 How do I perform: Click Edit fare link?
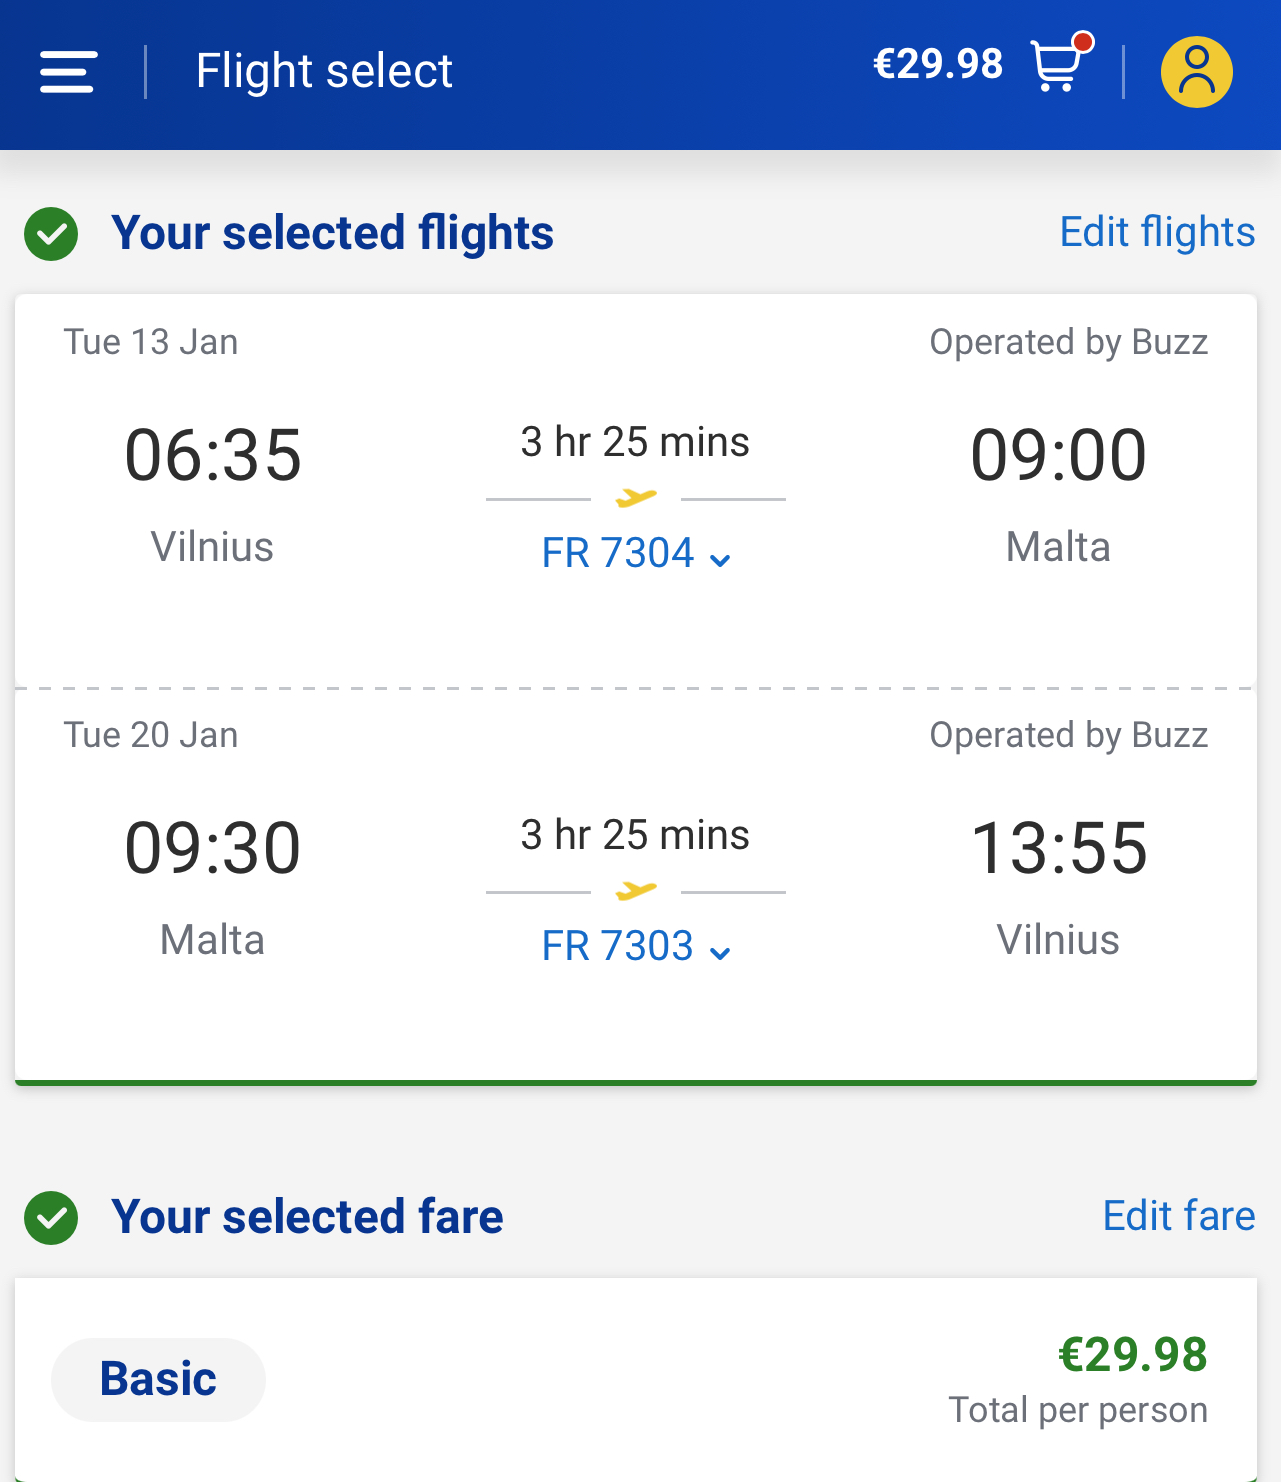click(1178, 1216)
